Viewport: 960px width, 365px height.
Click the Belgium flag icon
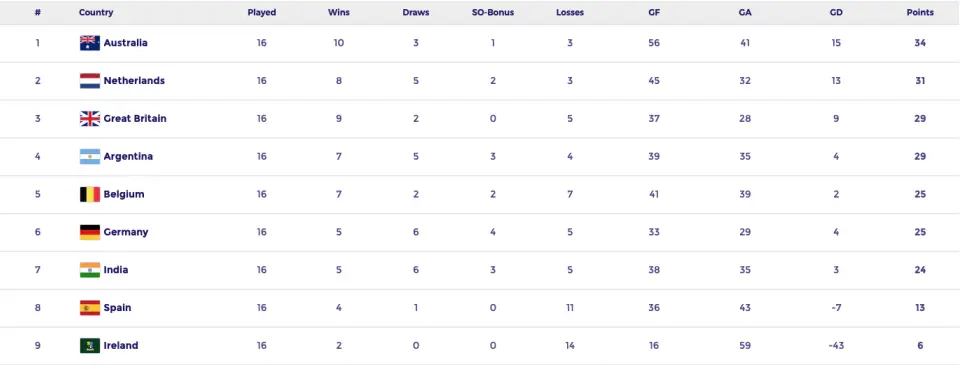coord(89,195)
